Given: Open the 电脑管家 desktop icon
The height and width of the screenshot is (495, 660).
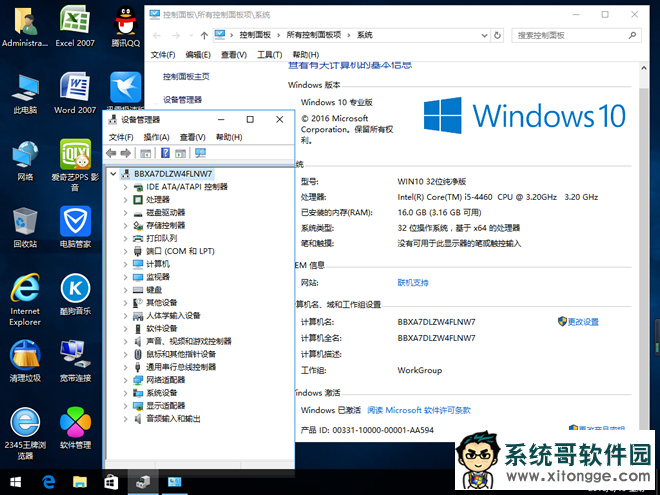Looking at the screenshot, I should (75, 227).
